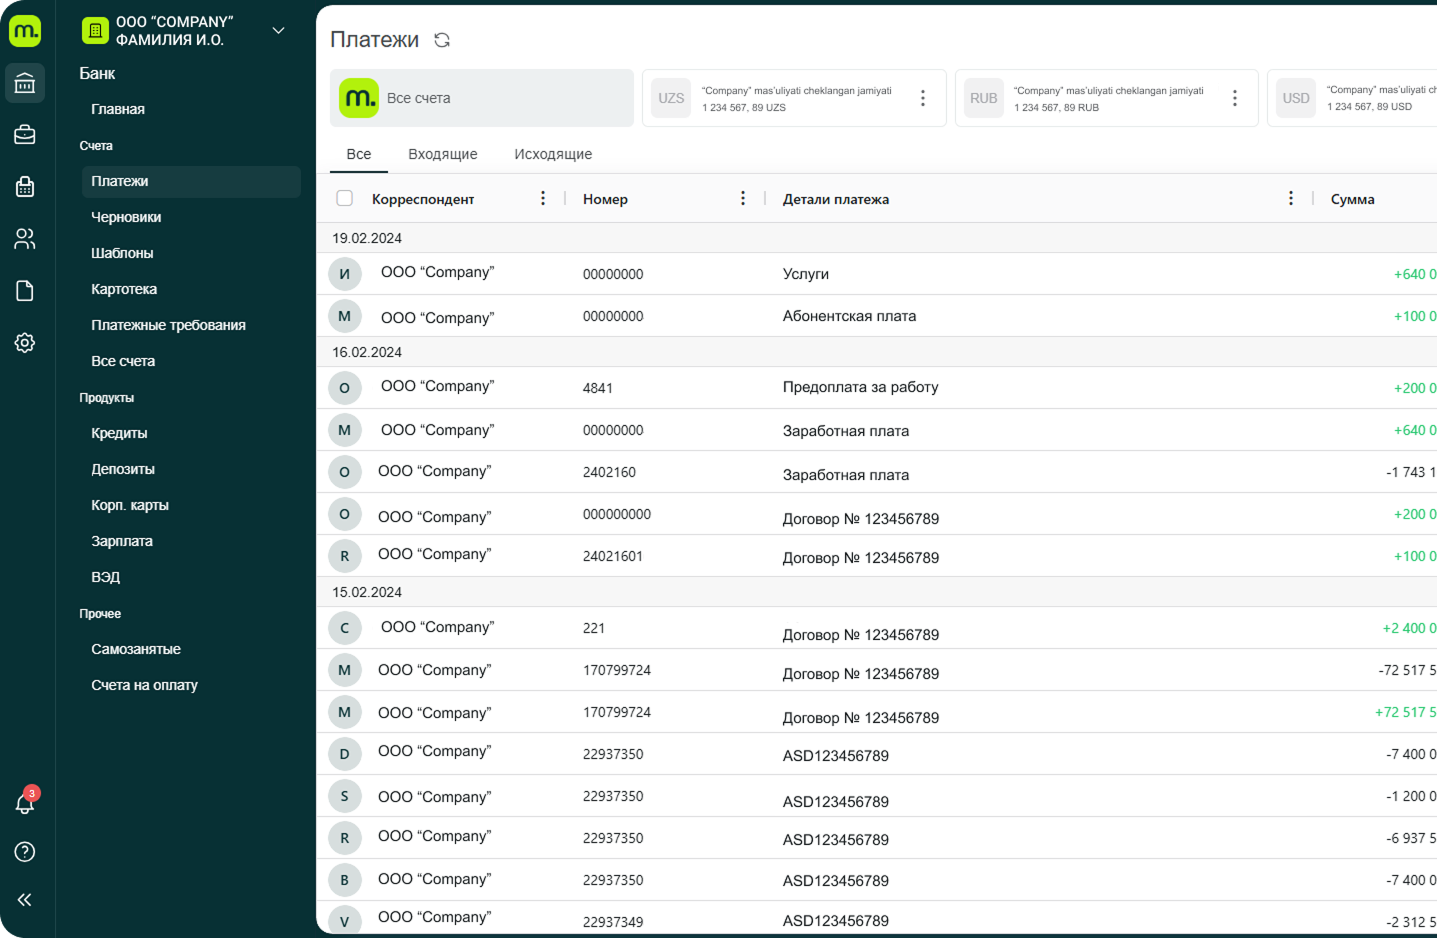Image resolution: width=1437 pixels, height=938 pixels.
Task: Open Депозиты in the sidebar
Action: [123, 469]
